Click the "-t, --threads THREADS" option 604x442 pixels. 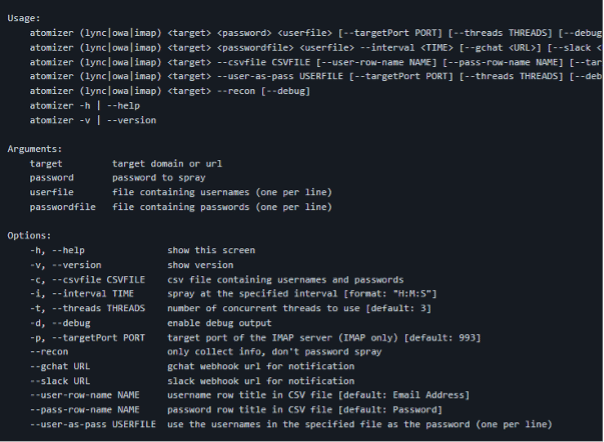click(x=88, y=309)
